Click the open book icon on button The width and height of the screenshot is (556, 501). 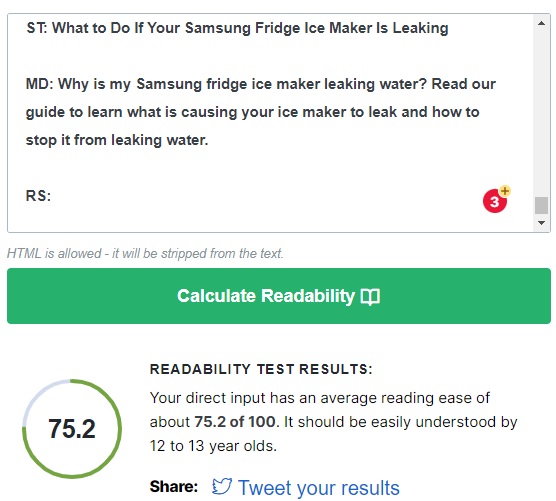coord(370,296)
